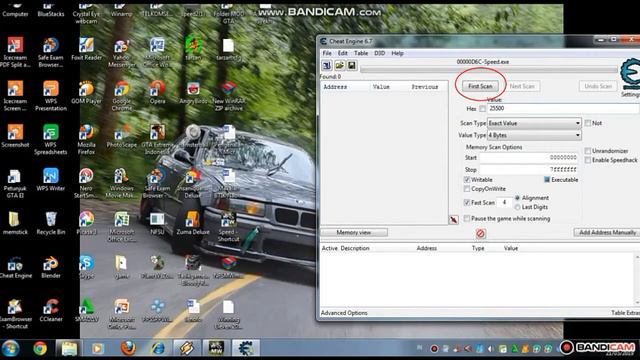Enable Unrandomizer checkbox

point(588,151)
